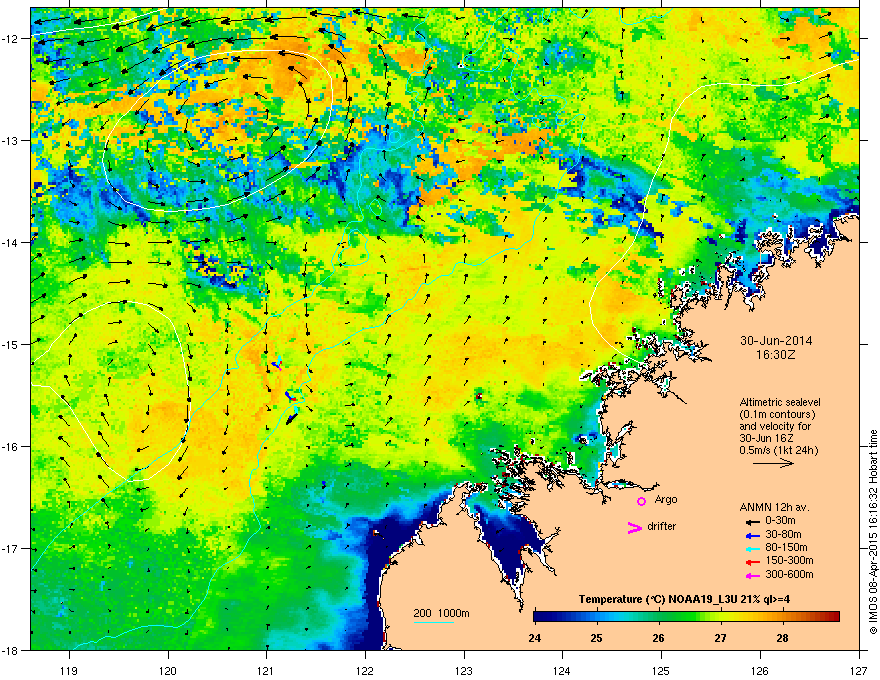Click the vertical IMOS Hobart time copyright text

point(873,531)
